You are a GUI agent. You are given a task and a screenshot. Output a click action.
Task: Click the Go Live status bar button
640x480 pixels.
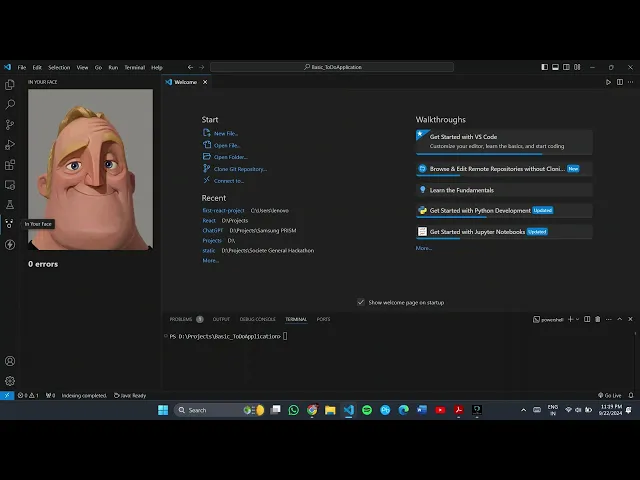610,395
